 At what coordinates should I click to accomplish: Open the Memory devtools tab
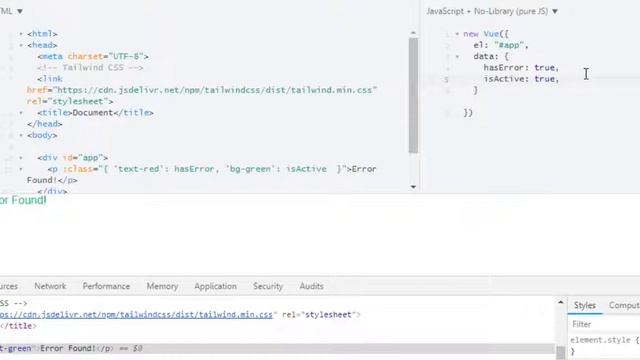(x=162, y=286)
